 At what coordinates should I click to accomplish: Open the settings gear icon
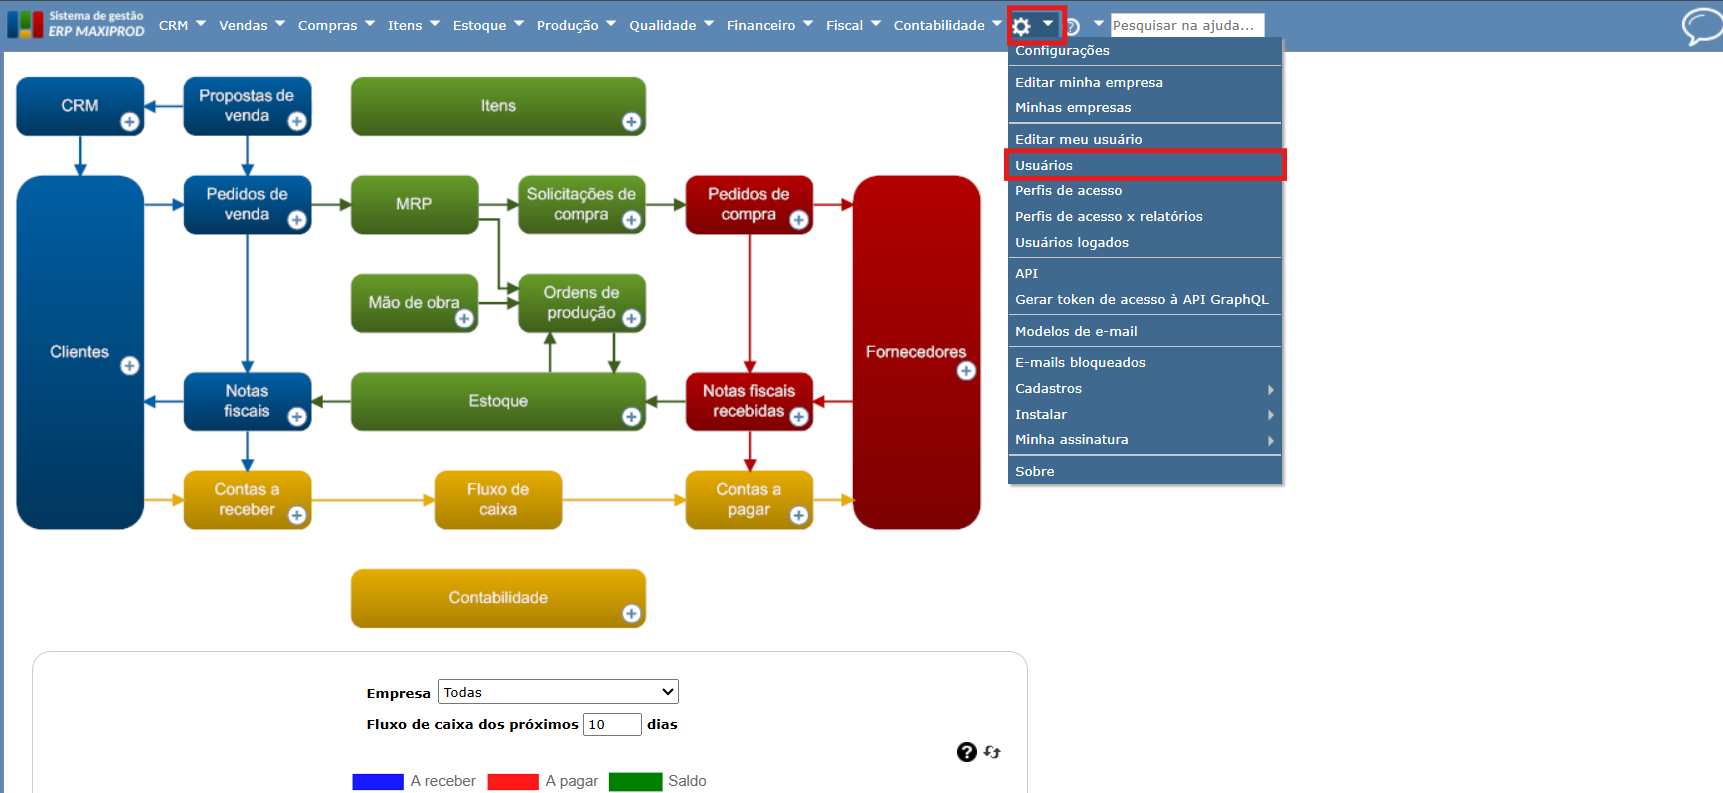coord(1021,26)
